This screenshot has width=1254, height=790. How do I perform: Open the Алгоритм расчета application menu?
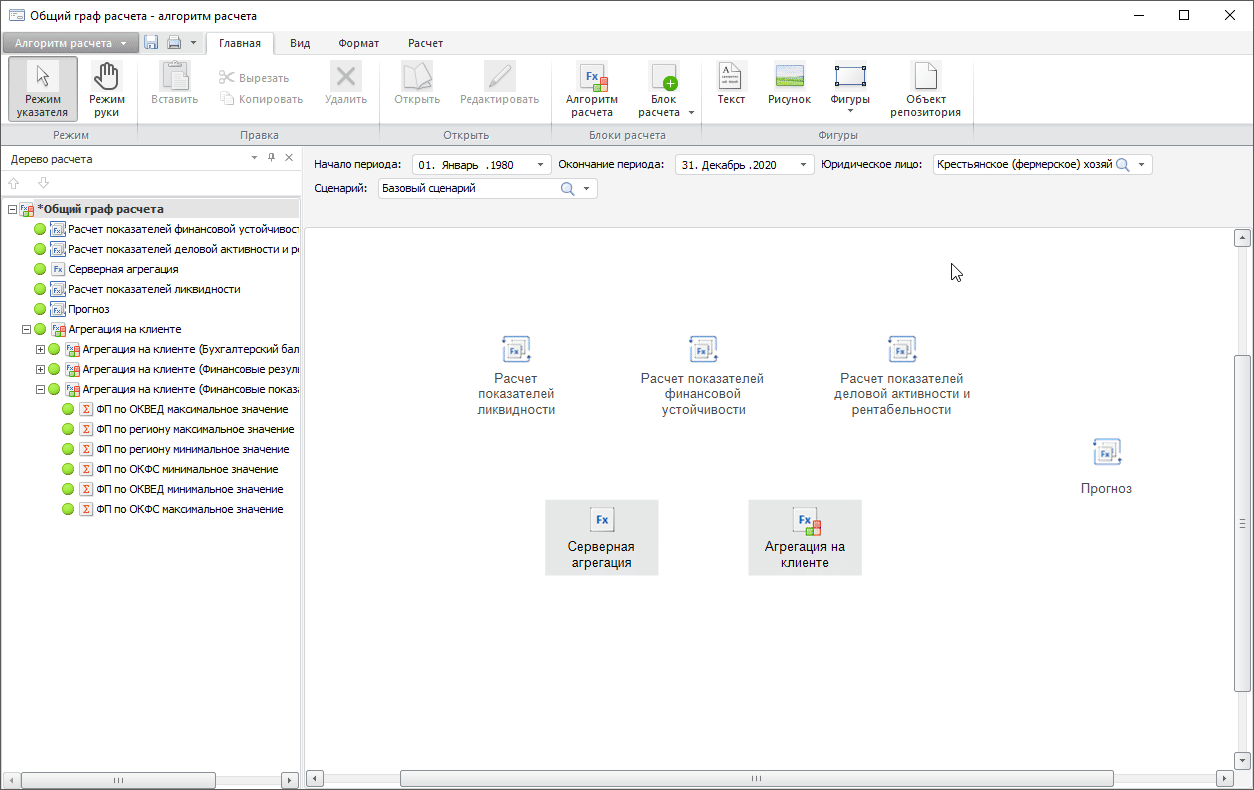point(70,43)
